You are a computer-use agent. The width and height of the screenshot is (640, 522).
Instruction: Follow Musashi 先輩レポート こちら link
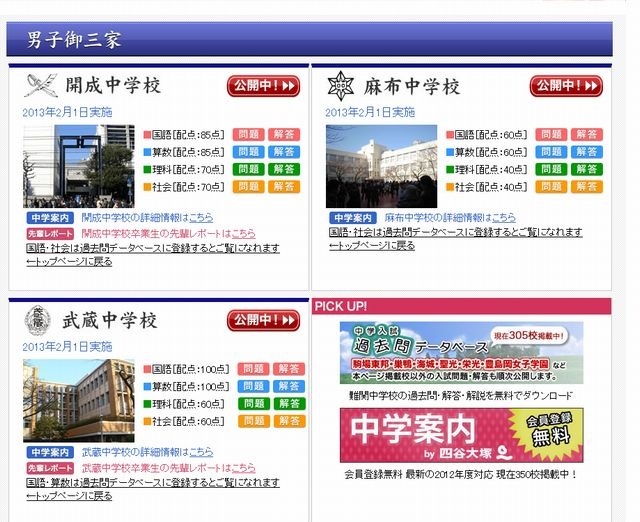244,468
